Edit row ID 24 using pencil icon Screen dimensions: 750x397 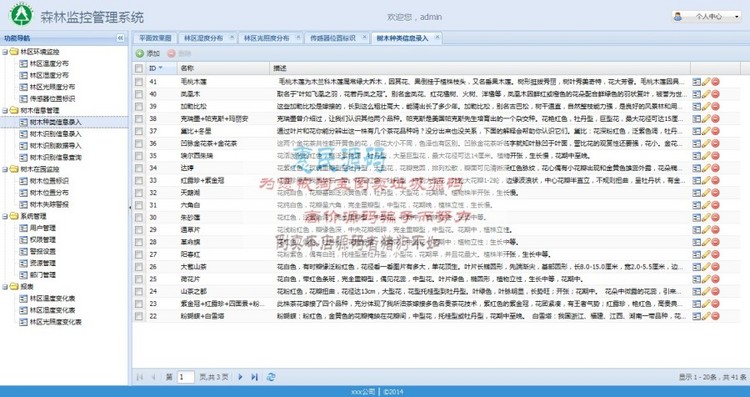706,291
